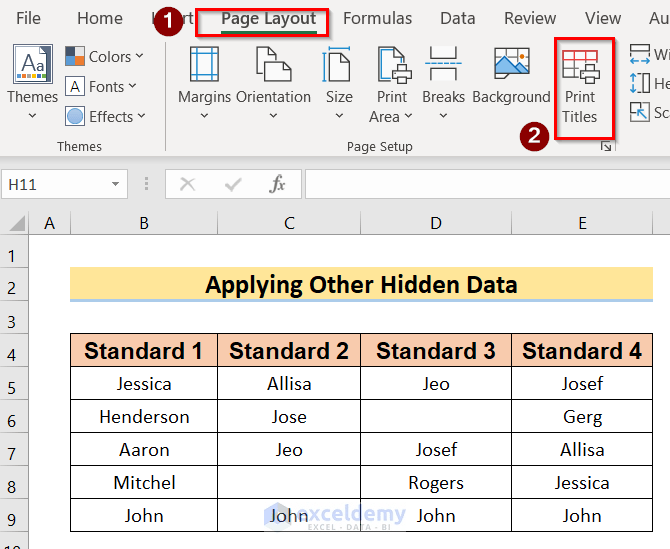Expand the Orientation dropdown chevron

click(273, 116)
